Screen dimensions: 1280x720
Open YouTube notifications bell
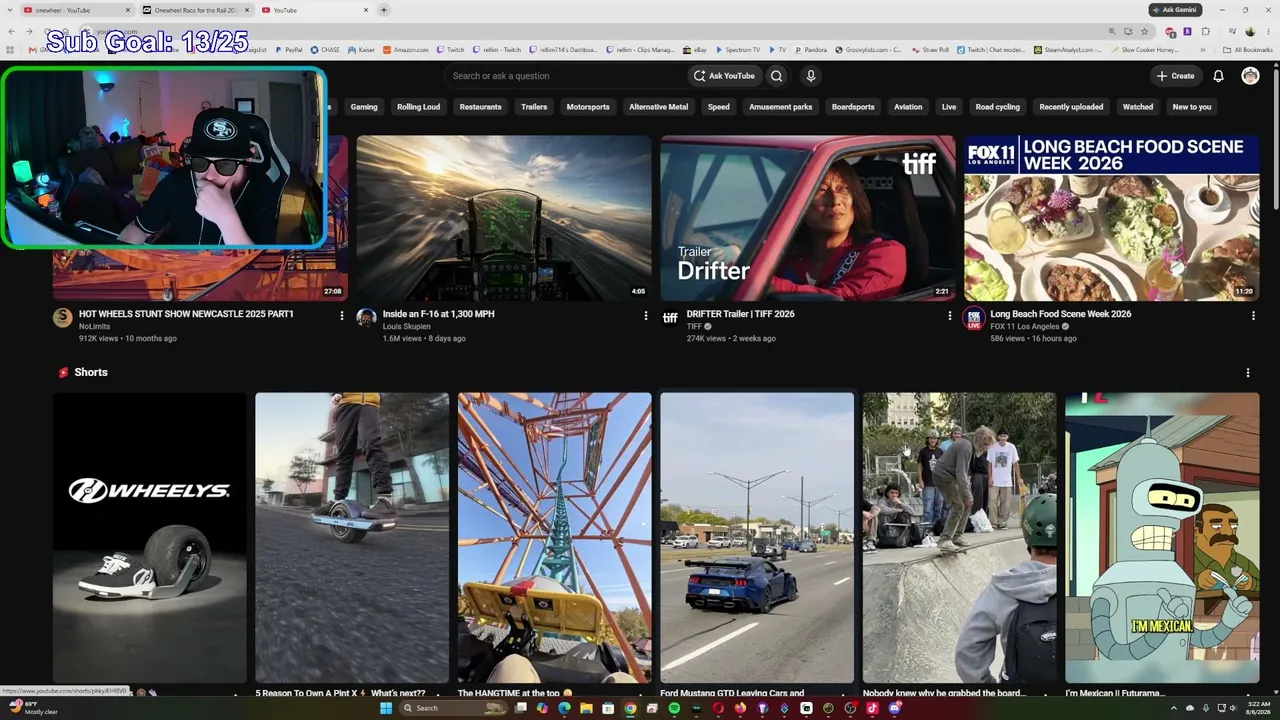click(1218, 76)
